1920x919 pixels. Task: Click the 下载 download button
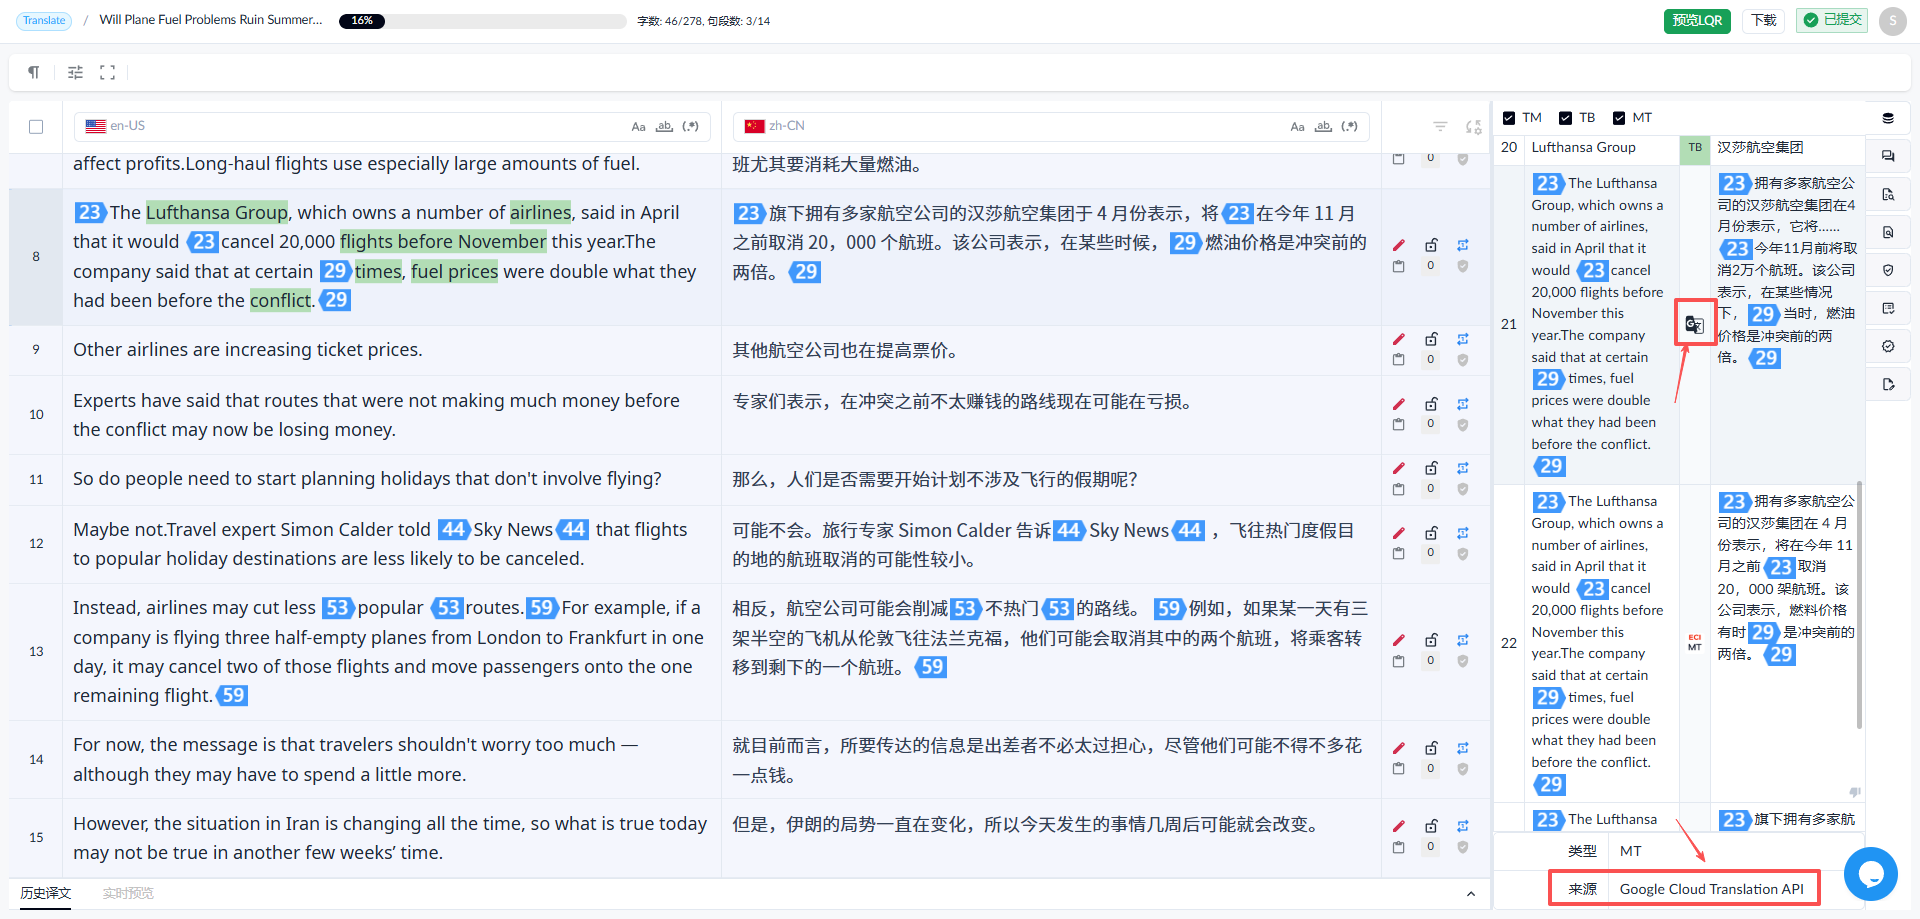tap(1764, 20)
